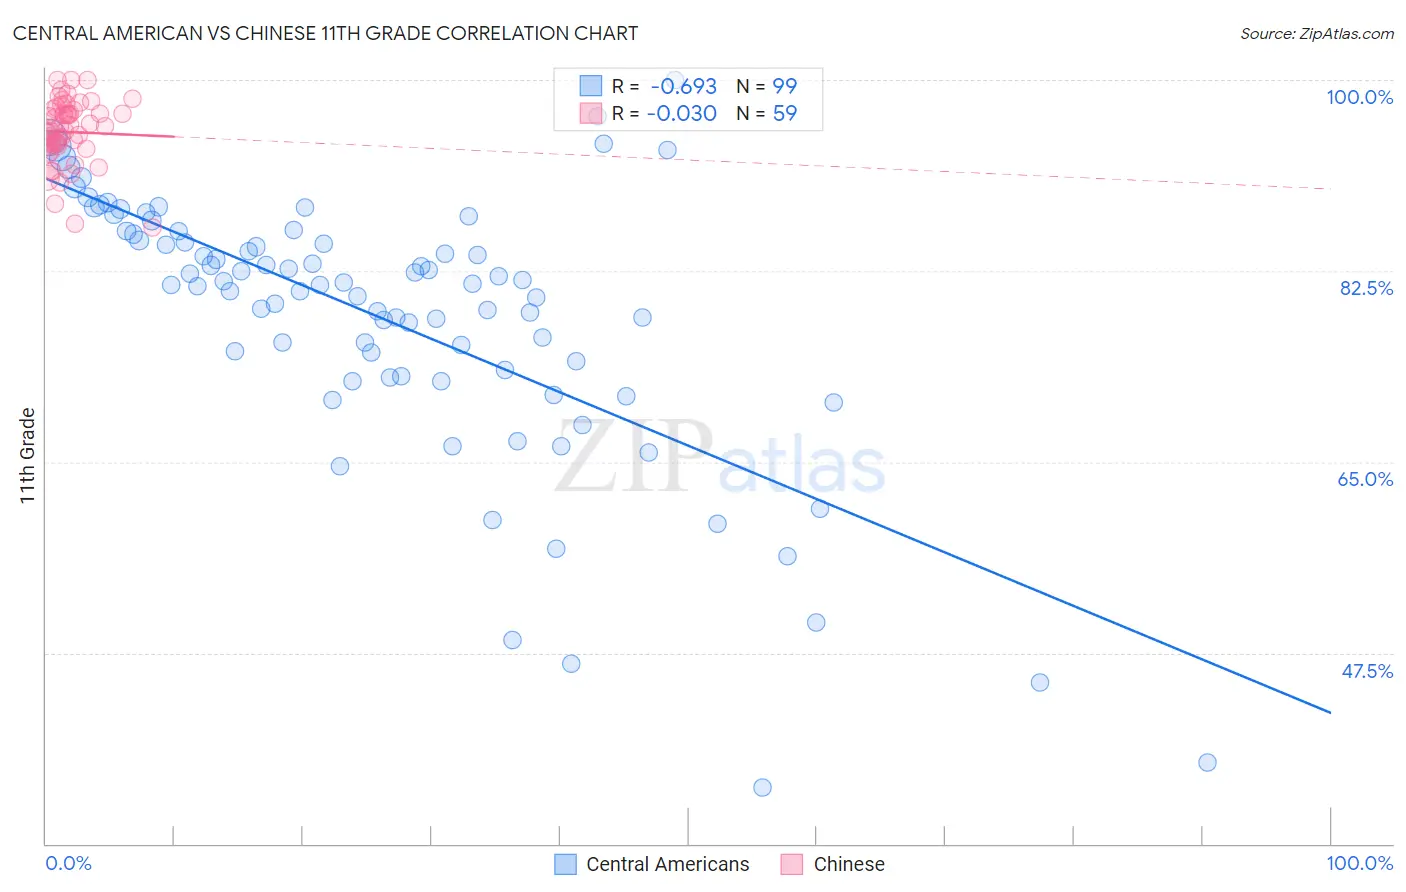Click the N = 59 value in legend
This screenshot has width=1406, height=892.
(x=767, y=113)
